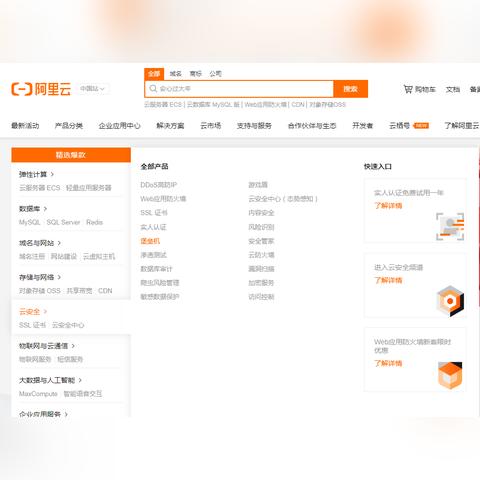Viewport: 480px width, 480px height.
Task: Open the 了解阿里云 nav menu
Action: (462, 126)
